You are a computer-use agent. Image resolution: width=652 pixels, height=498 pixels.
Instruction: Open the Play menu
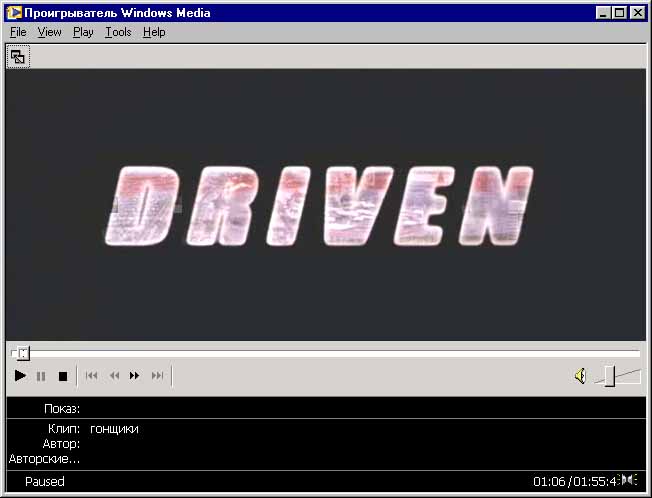[x=83, y=32]
